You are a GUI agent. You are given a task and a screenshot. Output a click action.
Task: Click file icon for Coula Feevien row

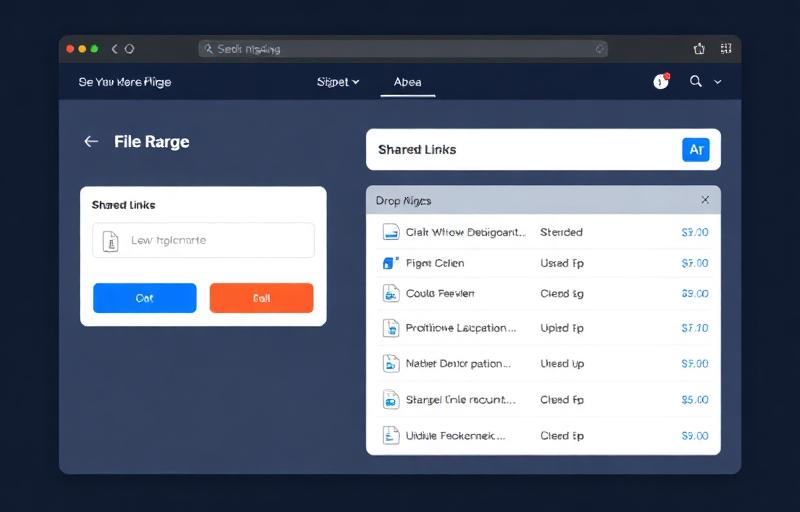[x=391, y=293]
